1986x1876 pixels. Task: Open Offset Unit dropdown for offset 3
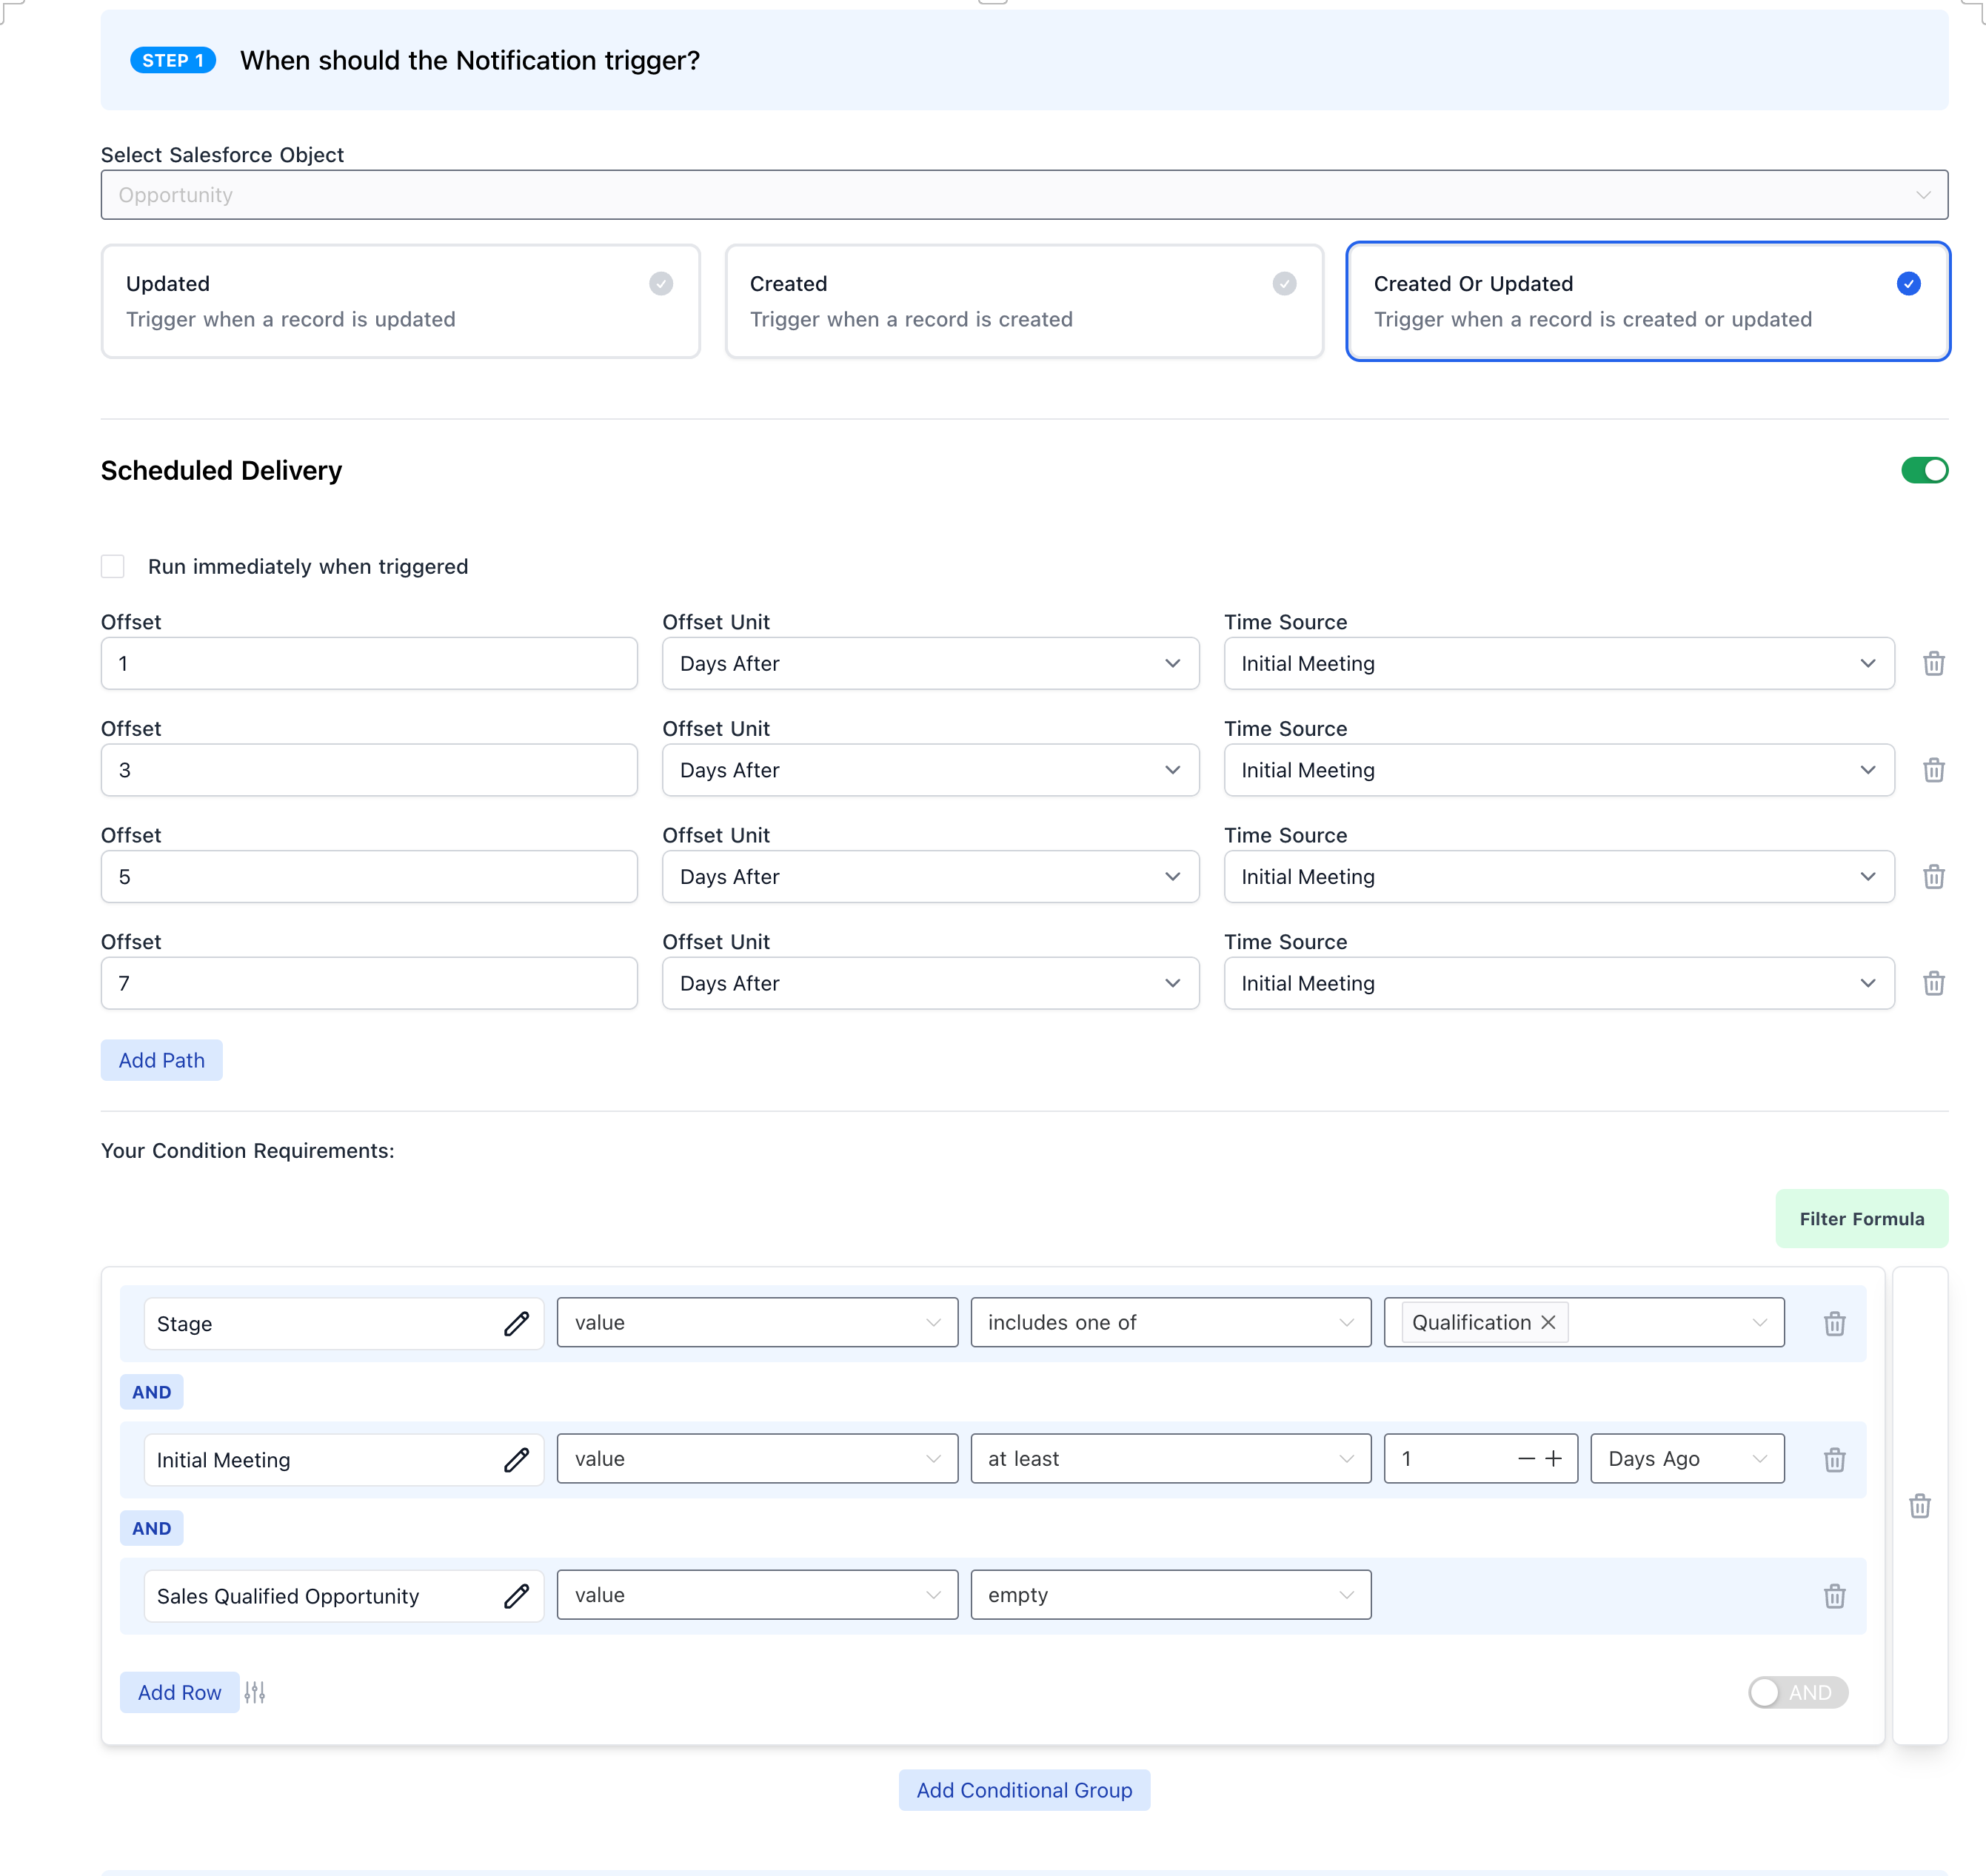tap(930, 770)
